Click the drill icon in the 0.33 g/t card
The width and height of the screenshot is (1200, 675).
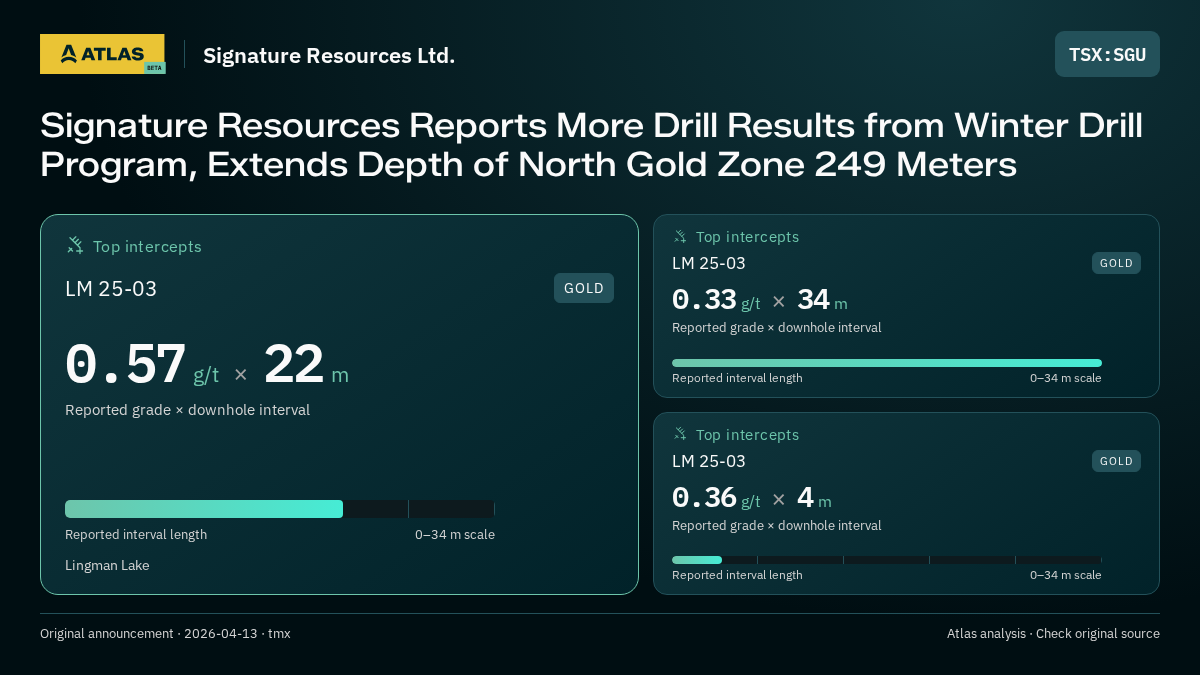tap(680, 236)
